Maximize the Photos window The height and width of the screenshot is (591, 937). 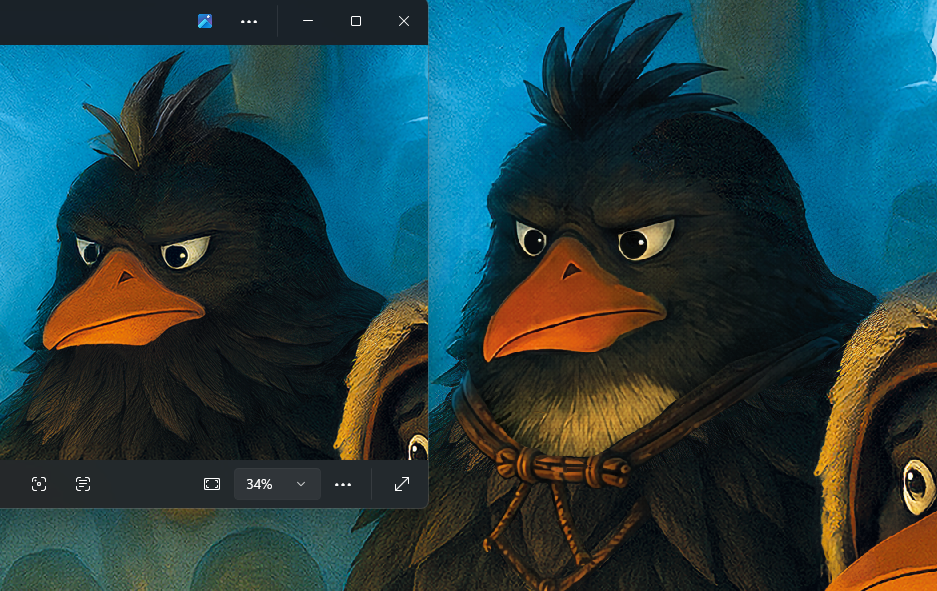pos(356,21)
